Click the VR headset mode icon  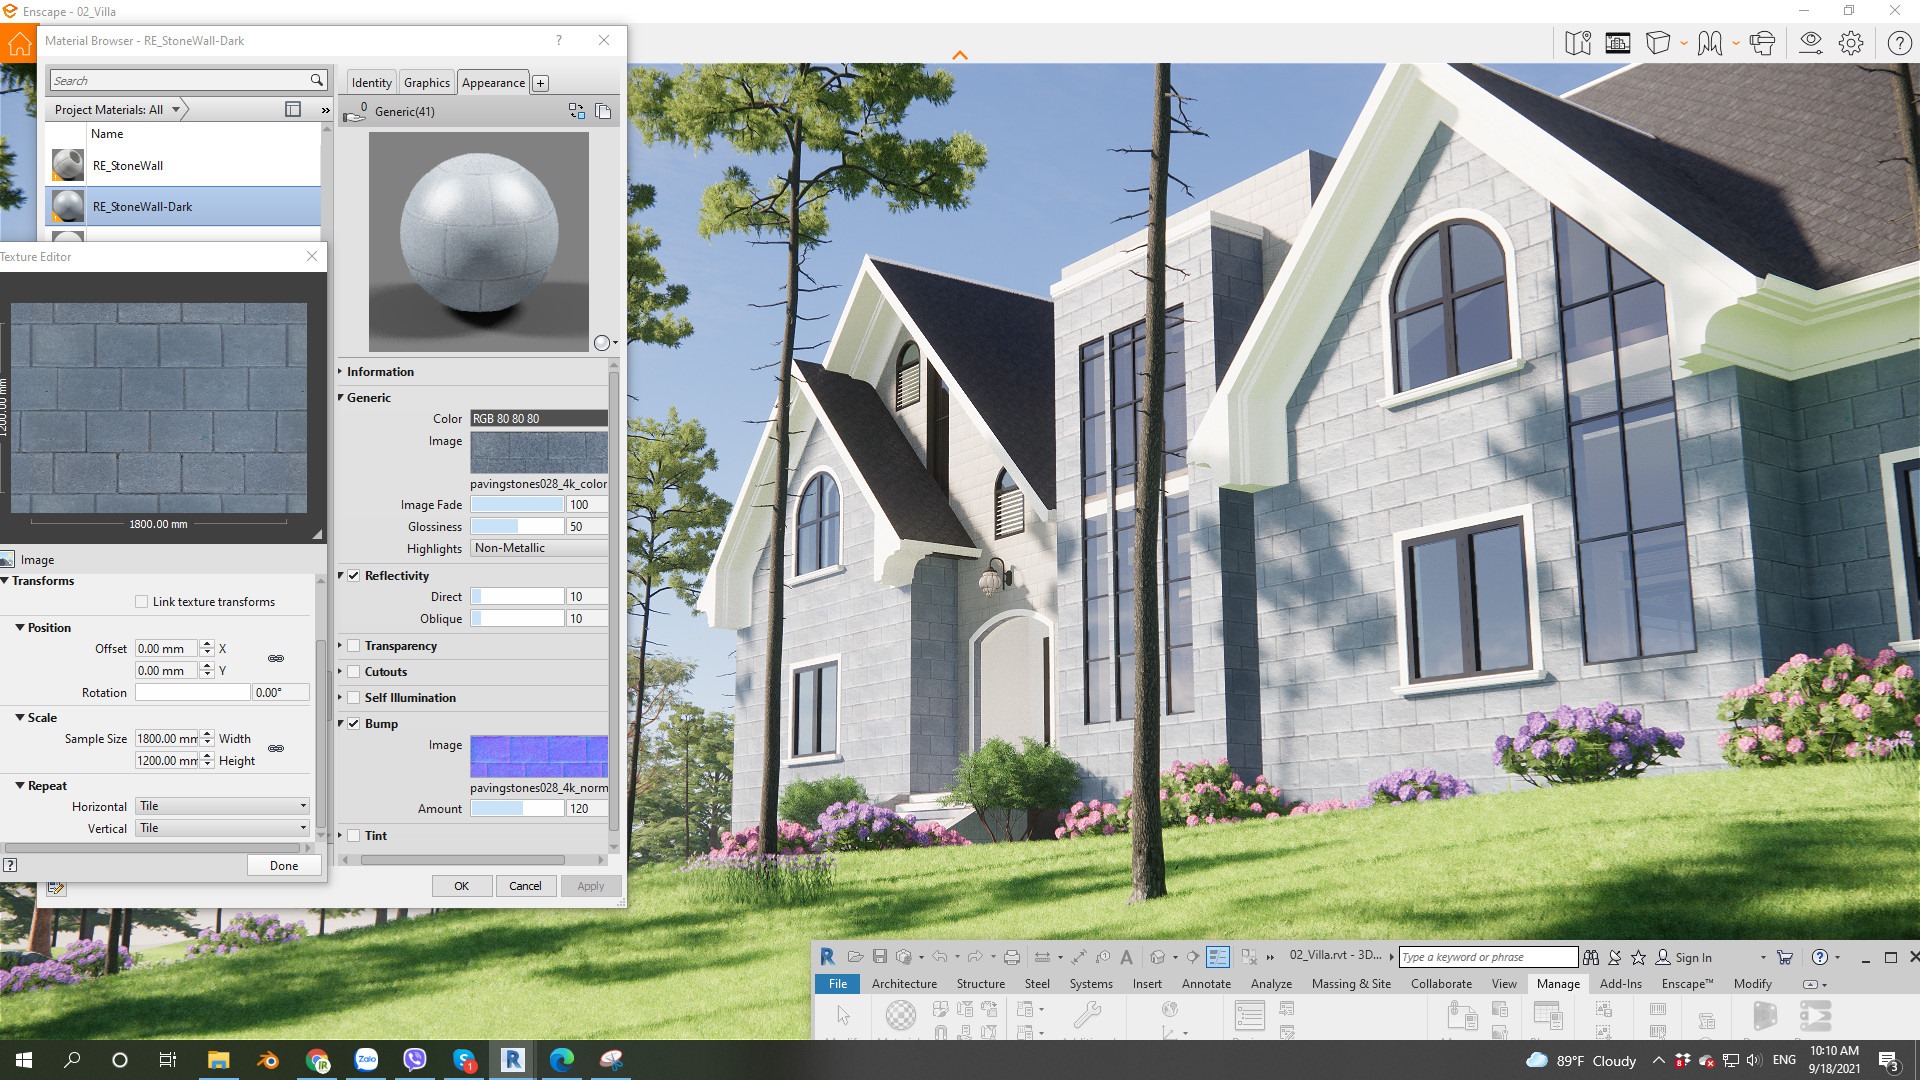[x=1762, y=43]
